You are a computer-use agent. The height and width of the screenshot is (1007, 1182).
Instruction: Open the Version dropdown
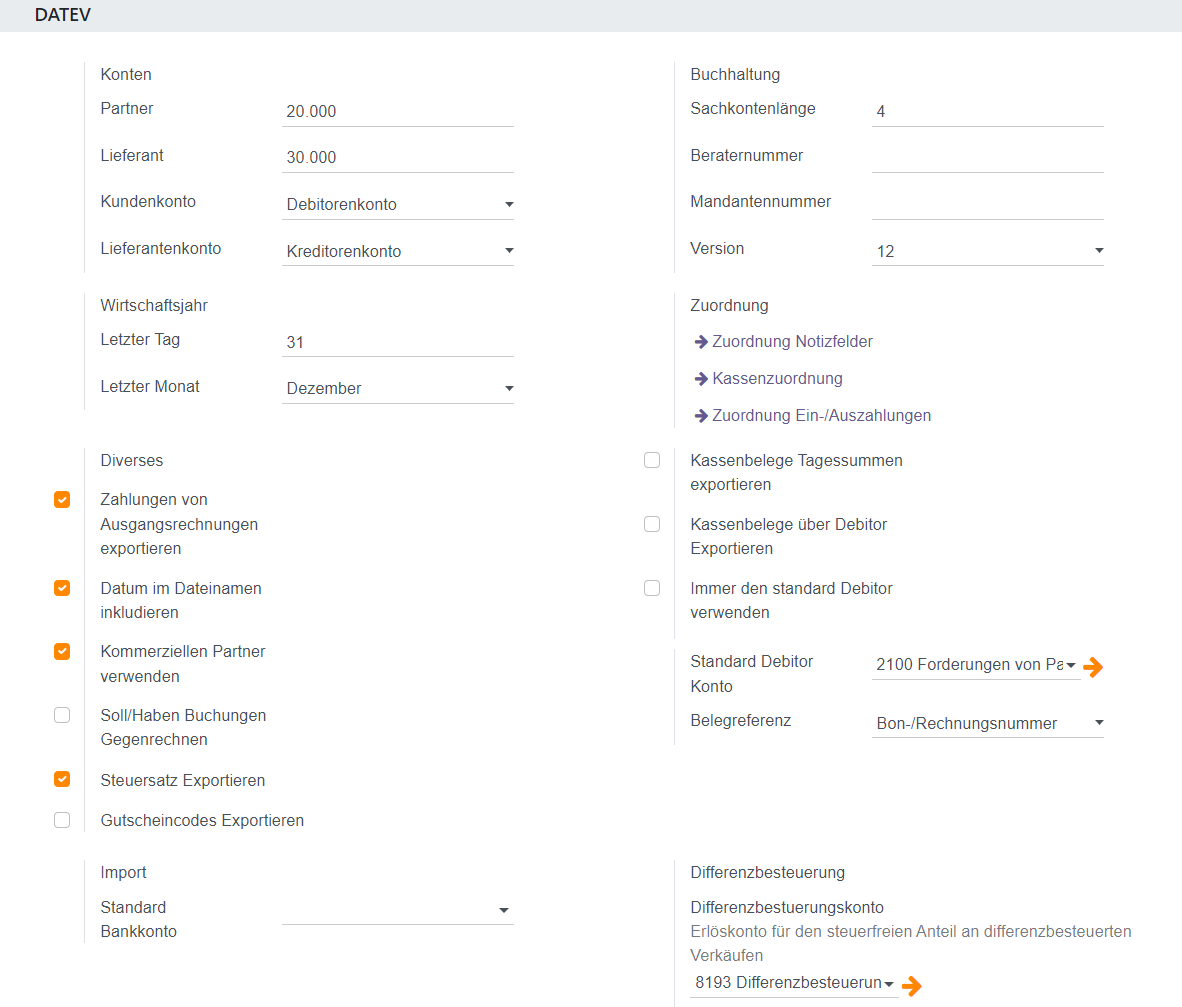pos(987,251)
